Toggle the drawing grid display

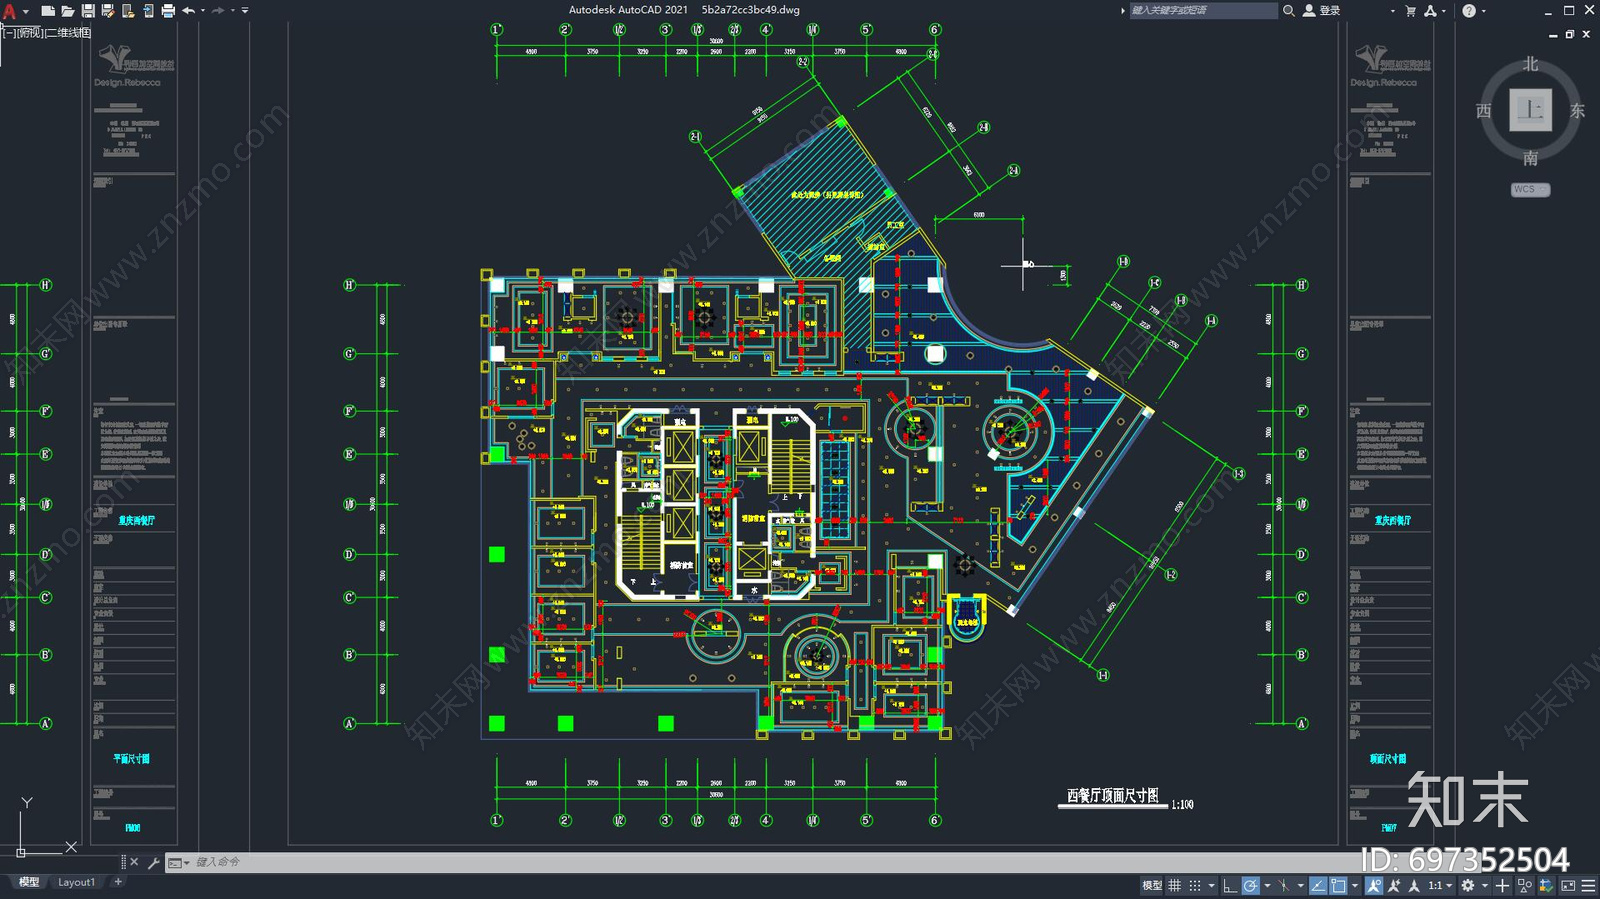point(1175,885)
